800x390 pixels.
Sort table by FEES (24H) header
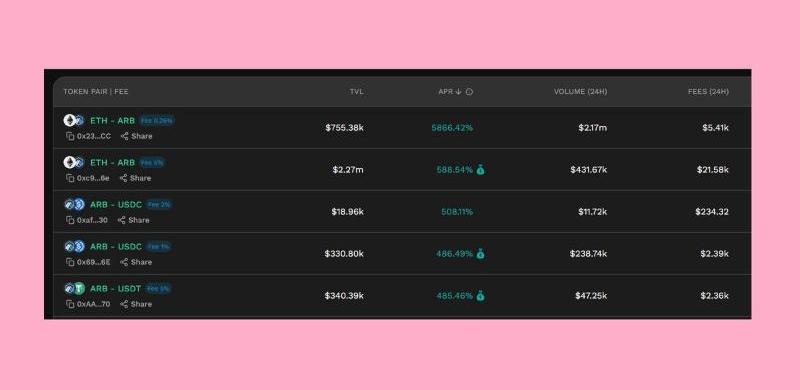(x=708, y=92)
